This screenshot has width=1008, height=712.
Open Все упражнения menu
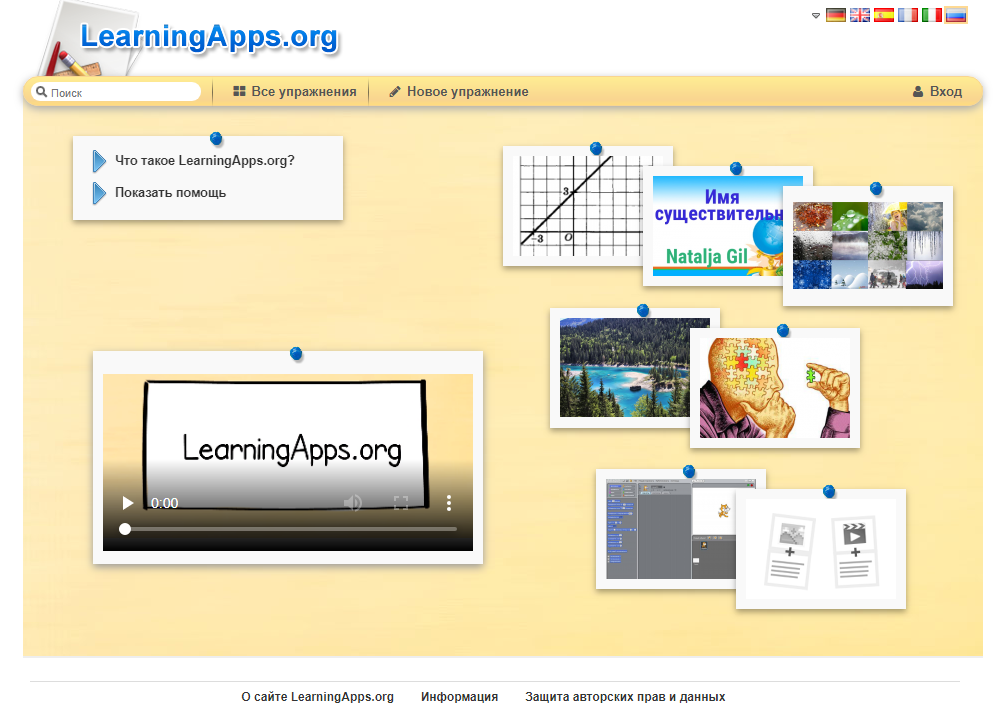[294, 91]
